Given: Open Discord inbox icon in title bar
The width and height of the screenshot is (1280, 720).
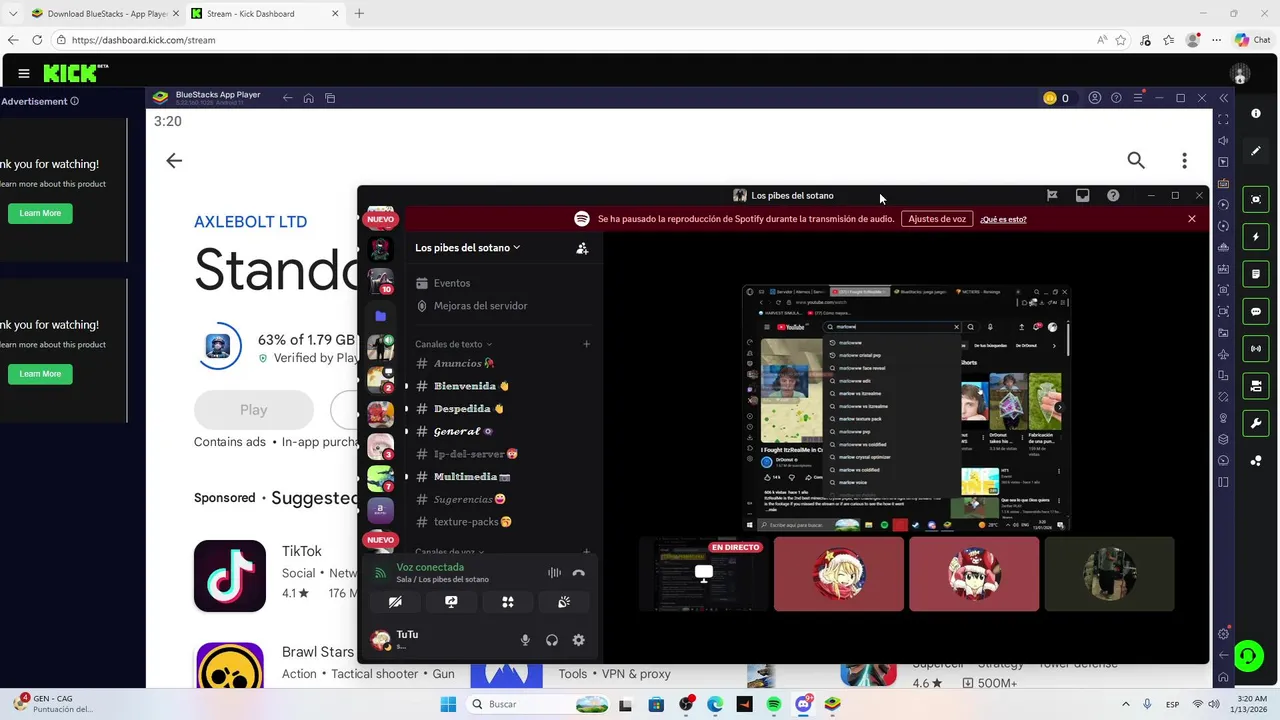Looking at the screenshot, I should [x=1082, y=196].
